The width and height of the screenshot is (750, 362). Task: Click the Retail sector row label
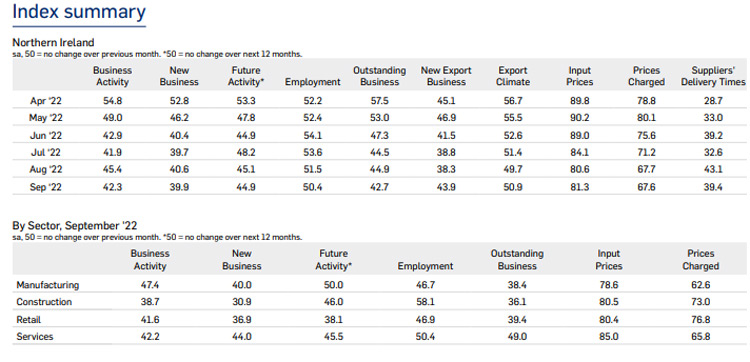tap(29, 319)
